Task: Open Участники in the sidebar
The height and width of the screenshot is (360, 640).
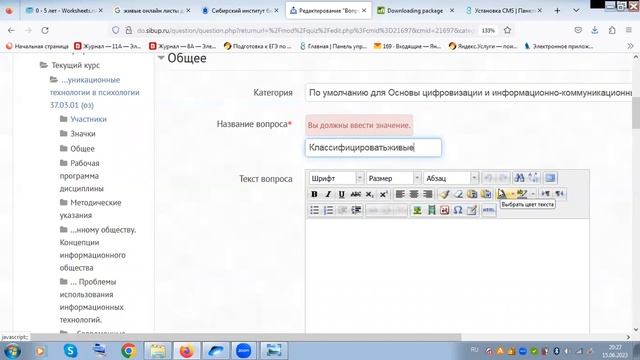Action: tap(88, 119)
